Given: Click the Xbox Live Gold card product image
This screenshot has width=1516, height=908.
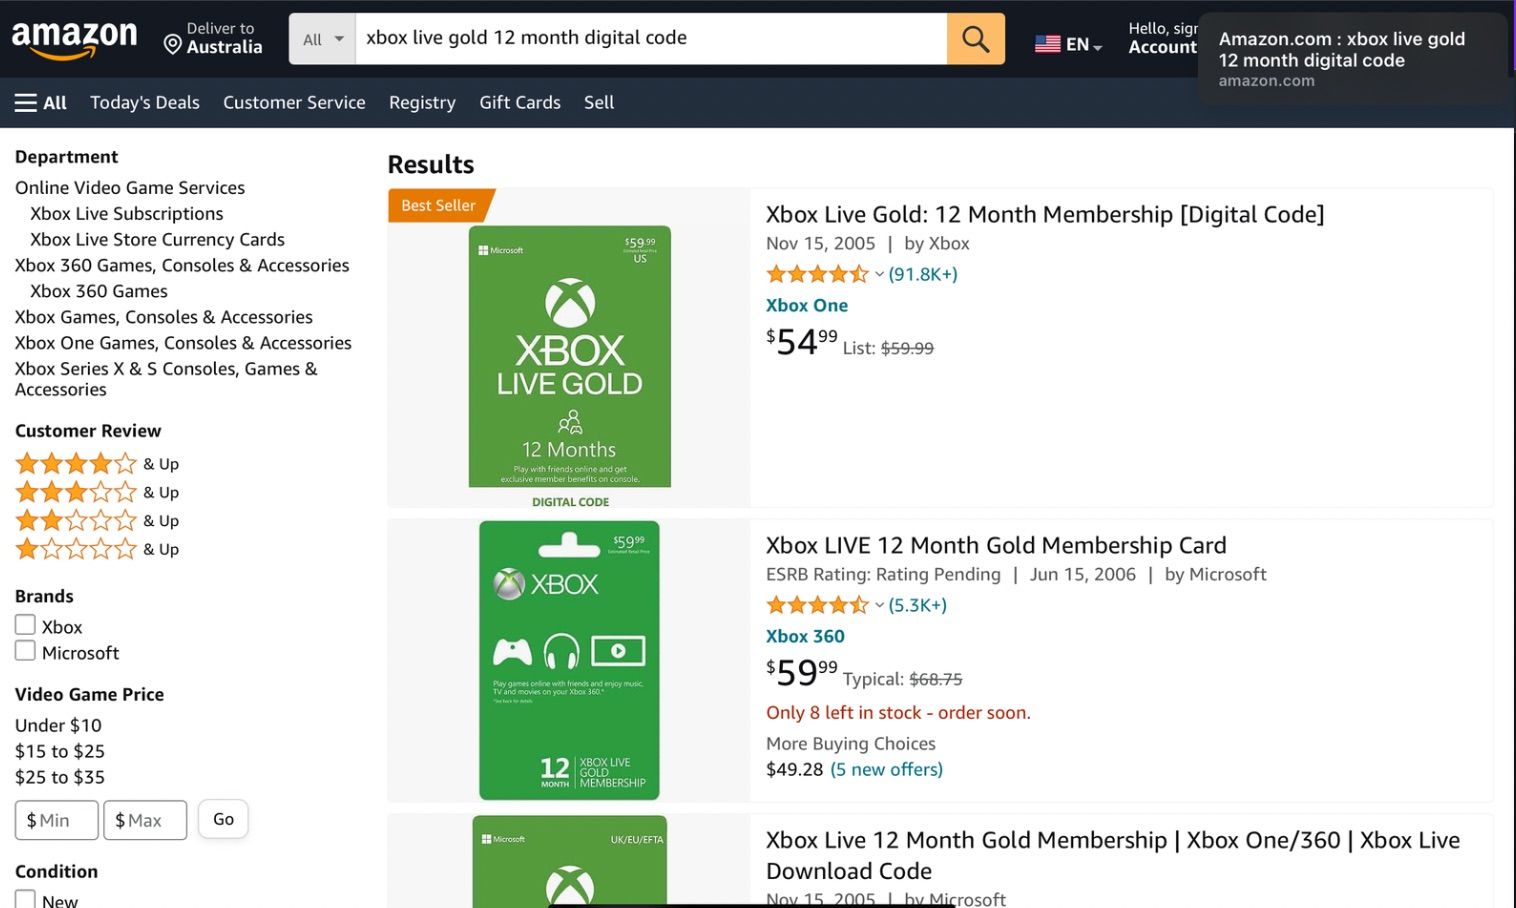Looking at the screenshot, I should tap(569, 356).
